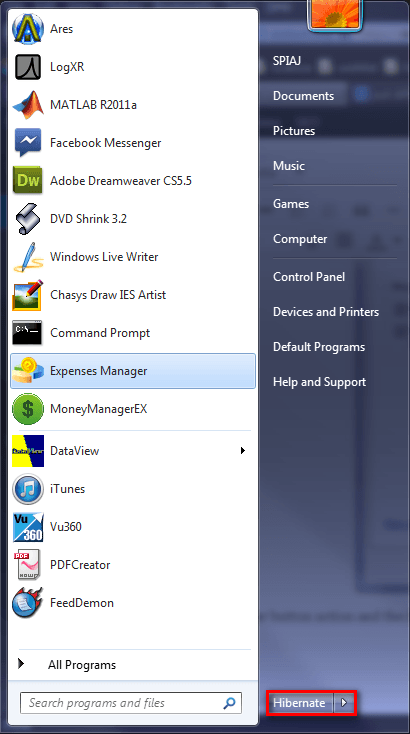Open the PDFCreator icon
Image resolution: width=410 pixels, height=734 pixels.
[28, 565]
